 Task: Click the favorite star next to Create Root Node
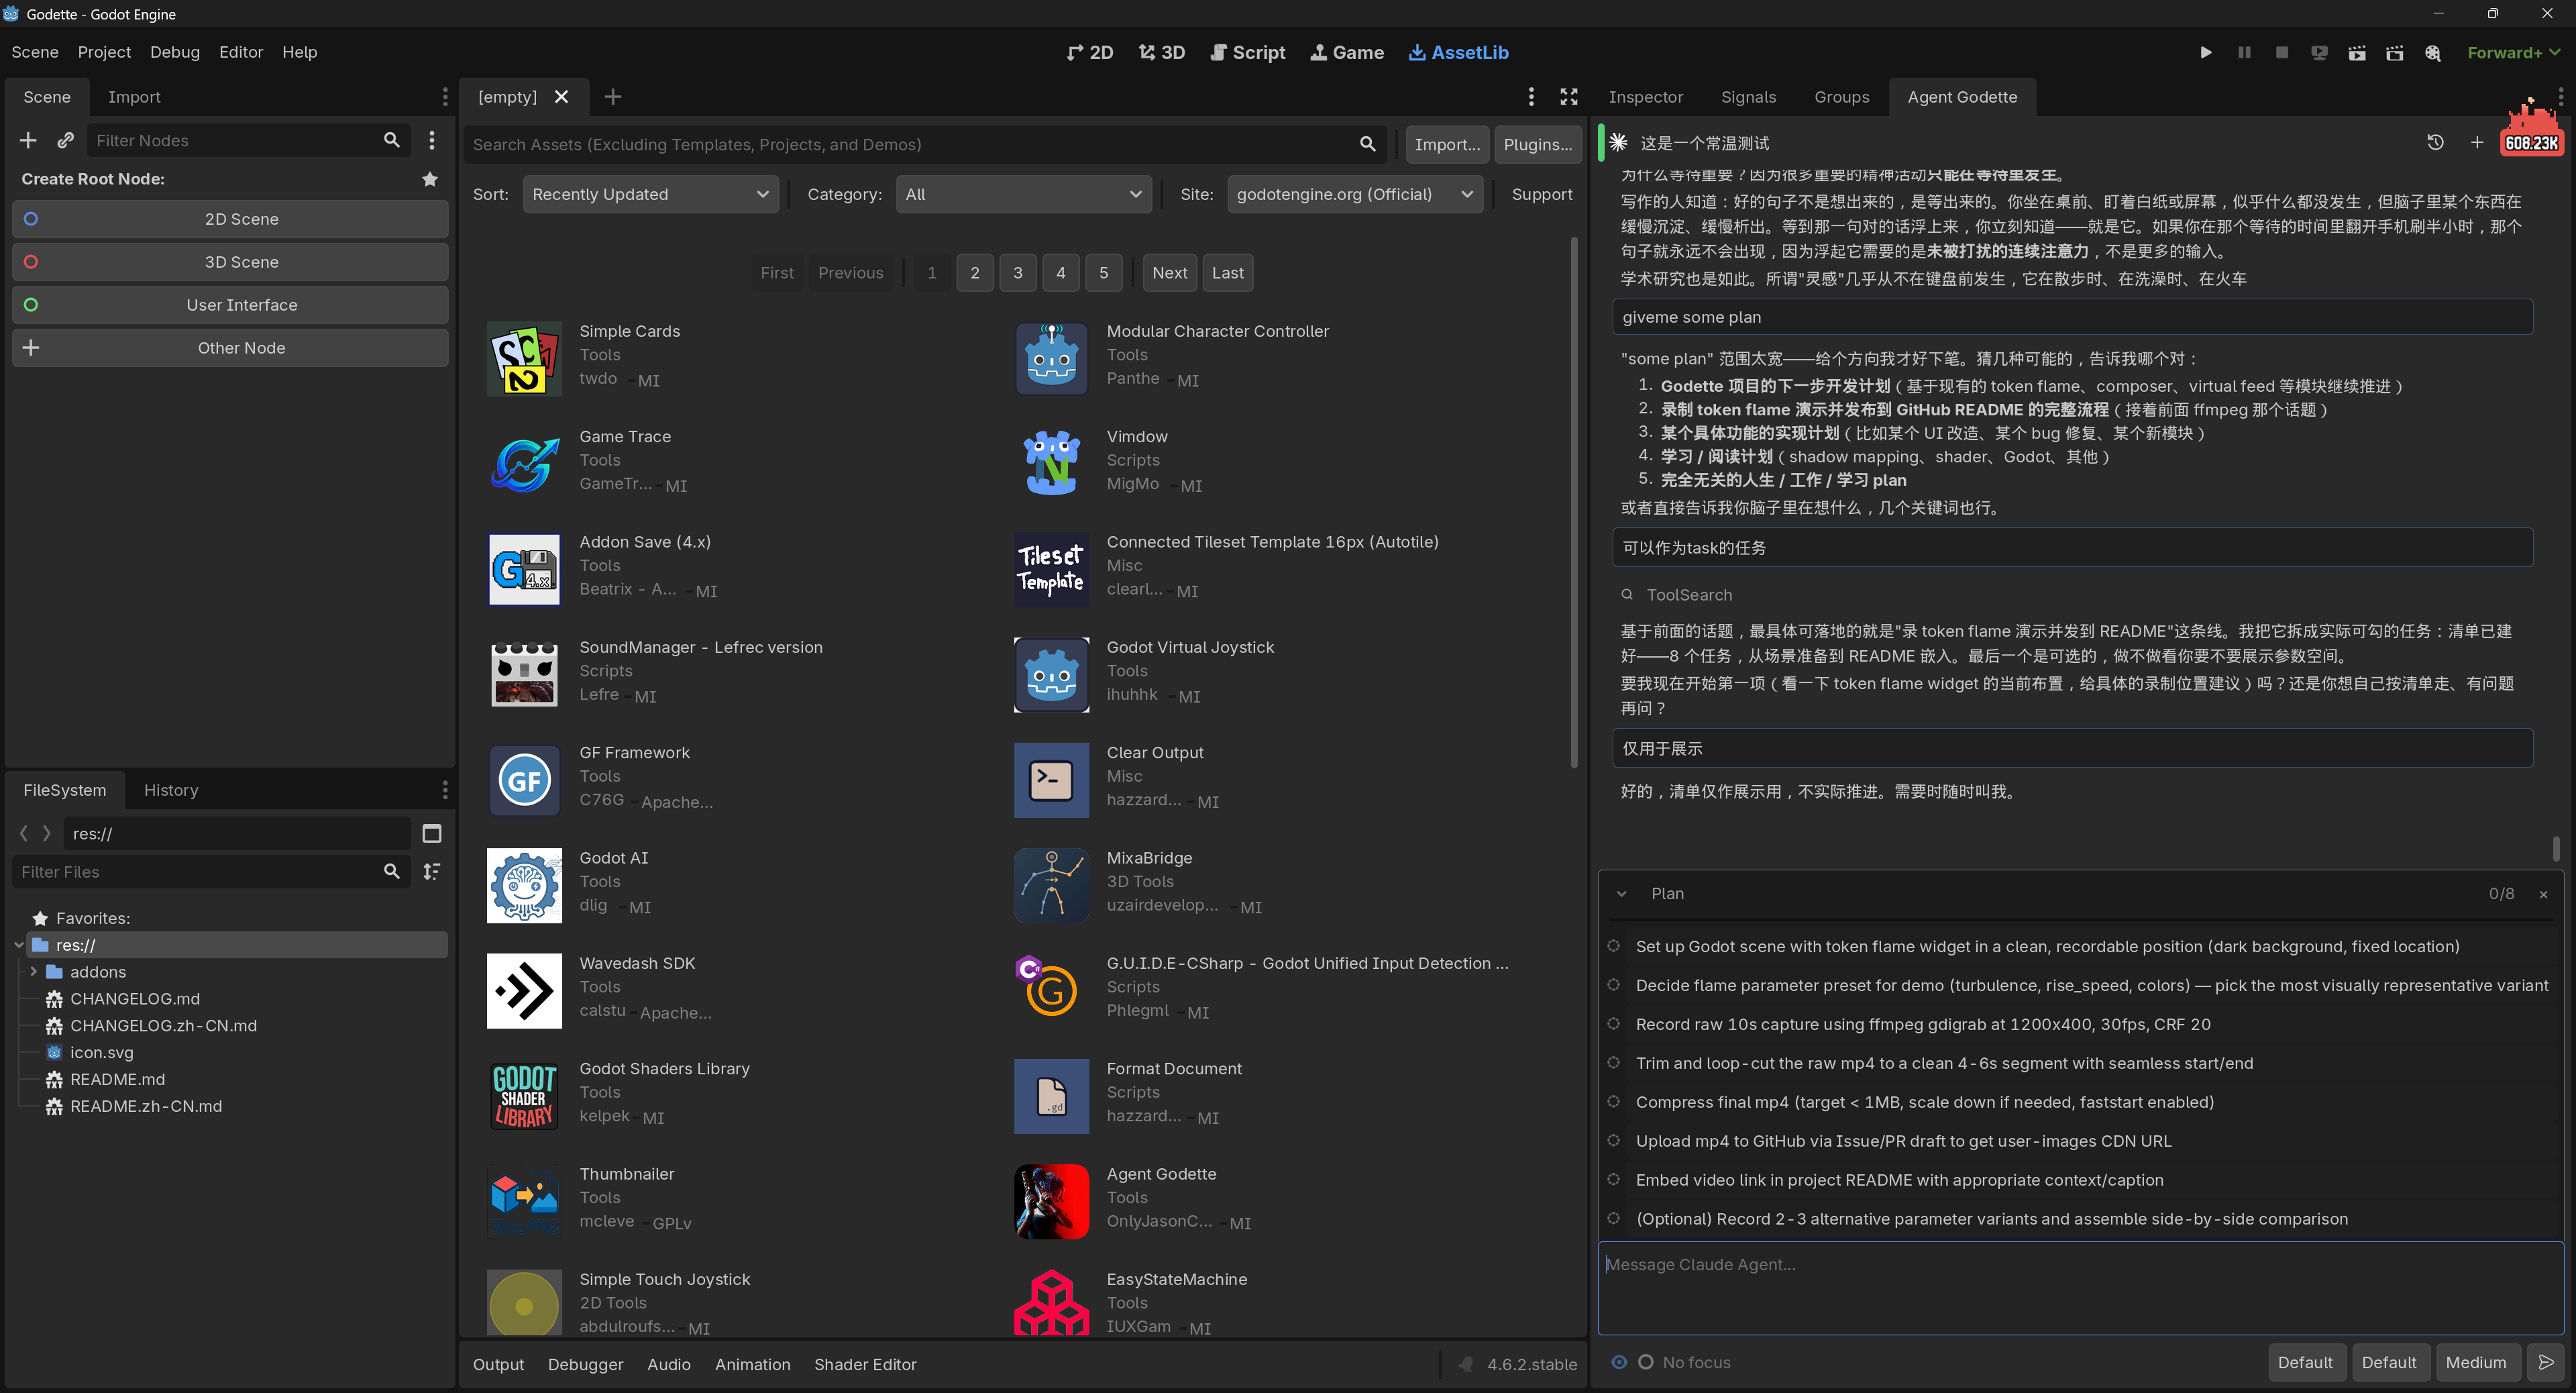click(x=430, y=179)
